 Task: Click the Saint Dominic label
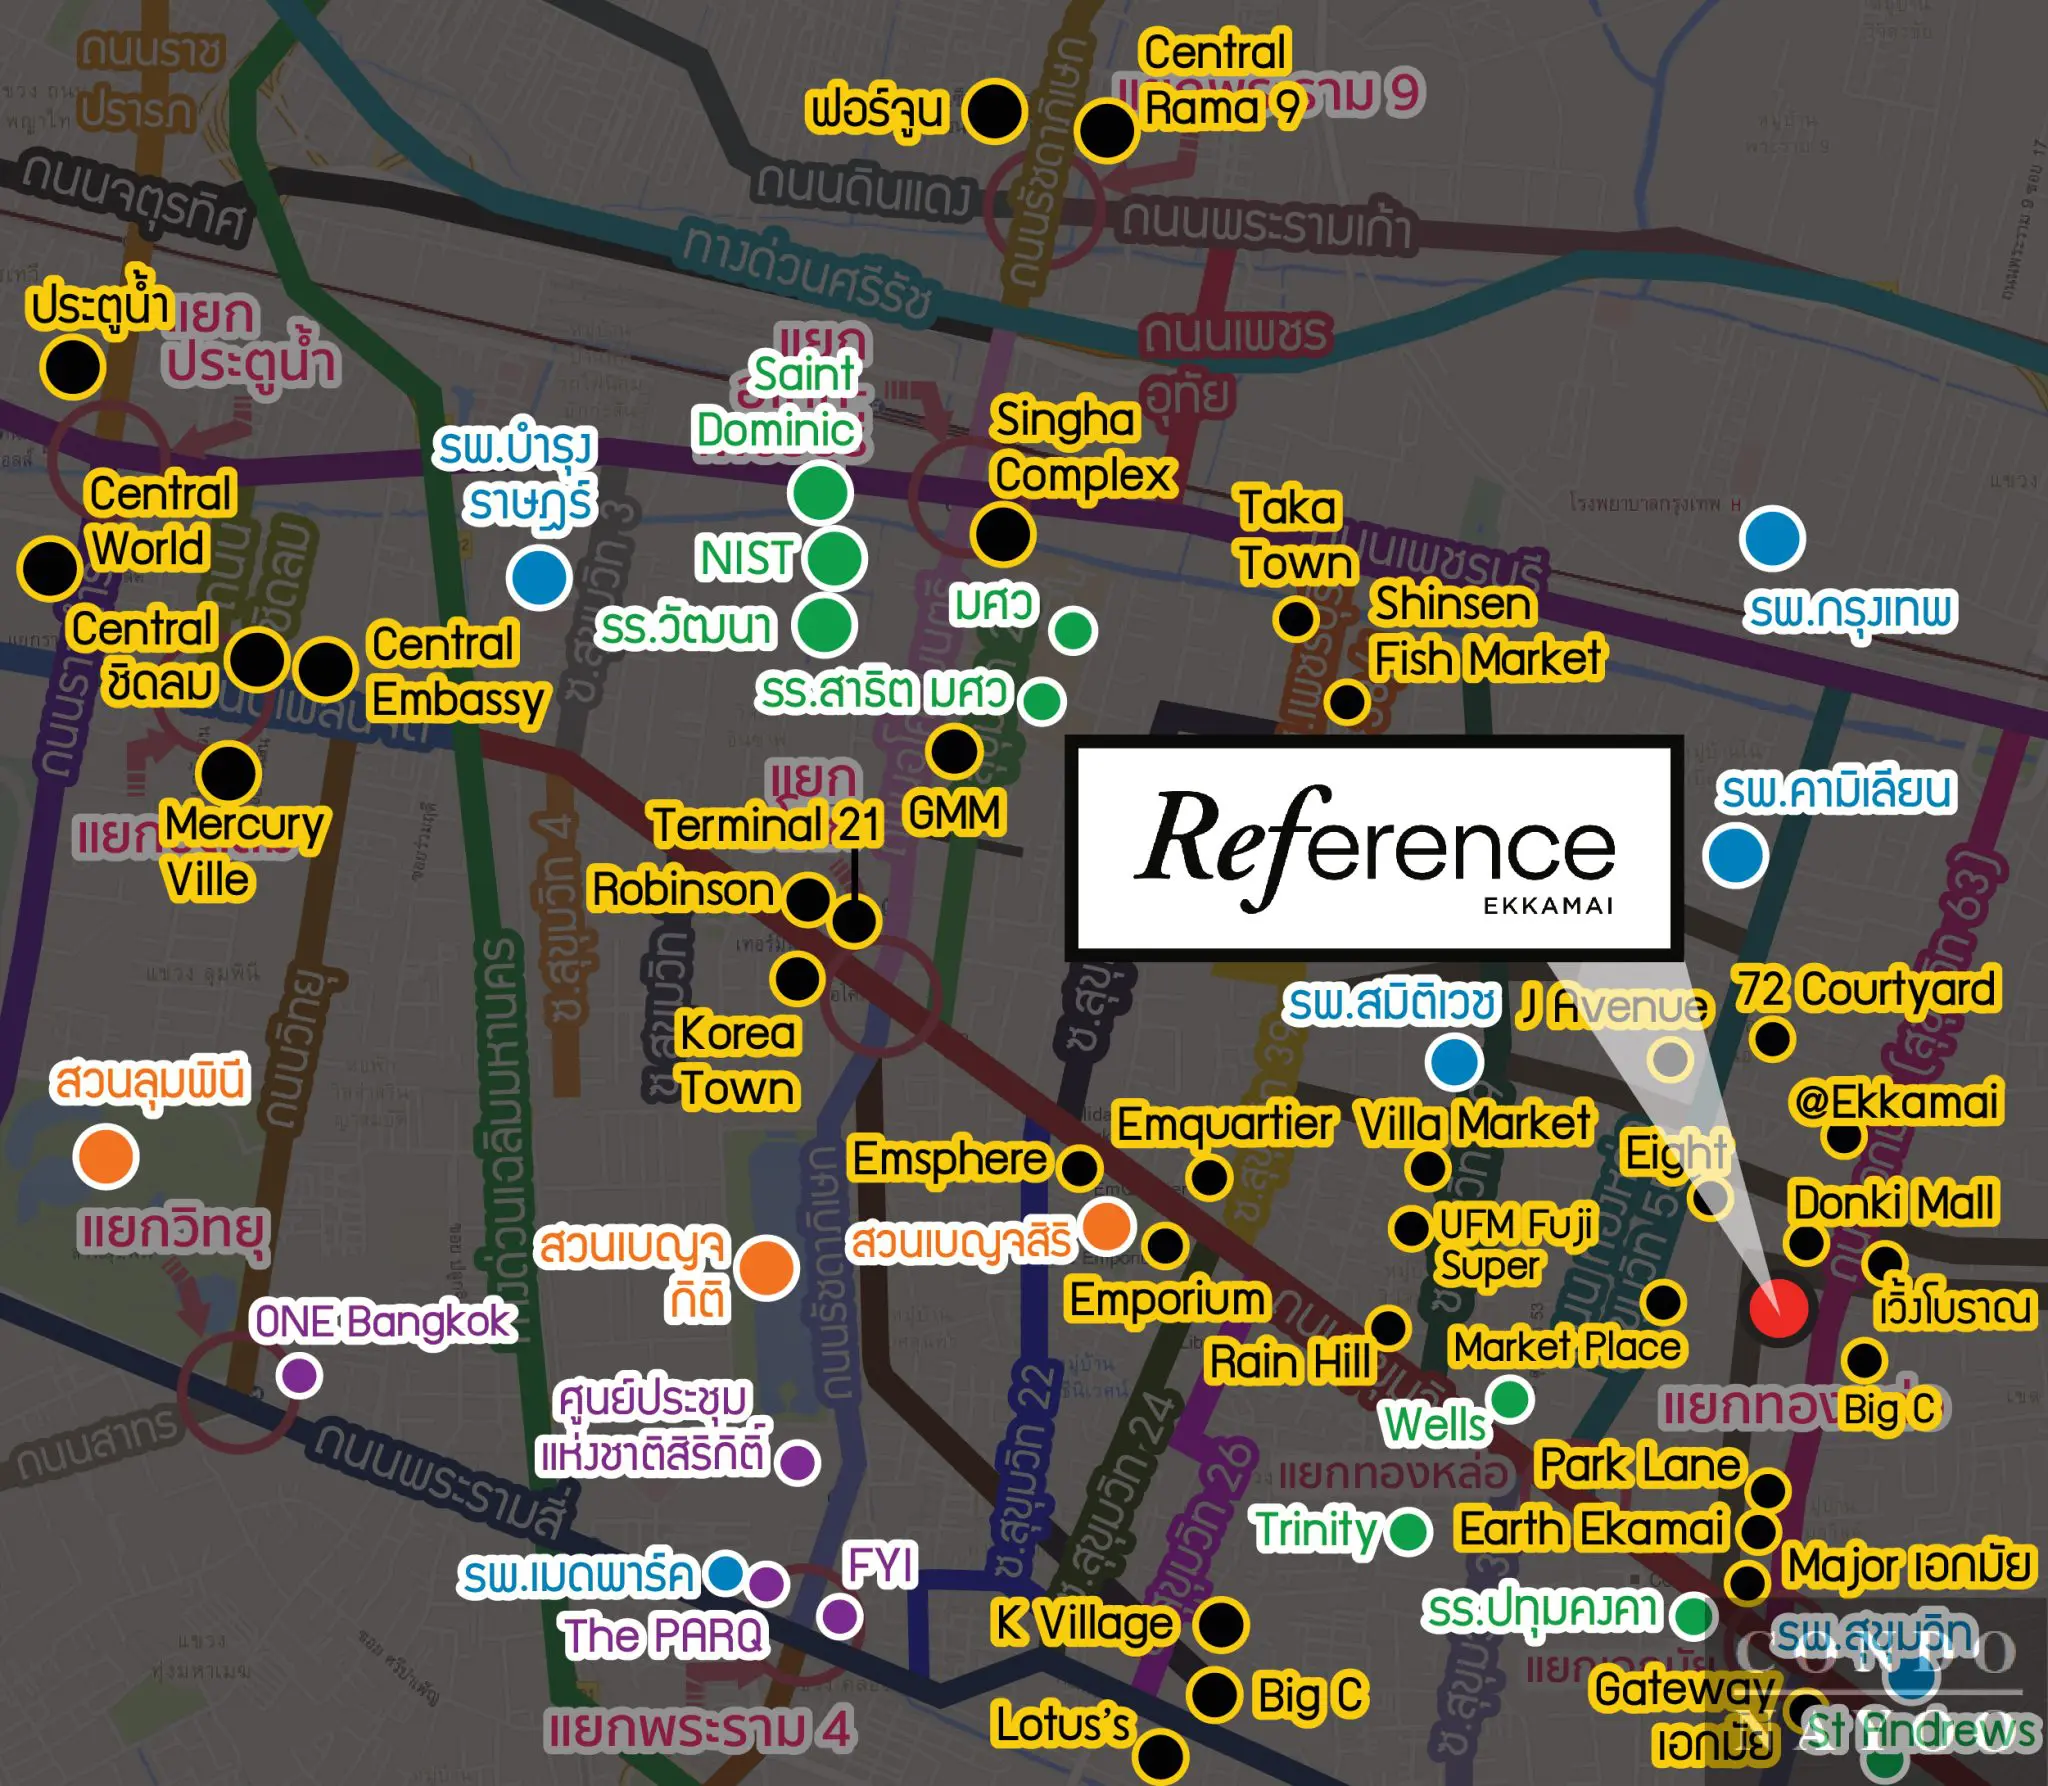pos(778,403)
